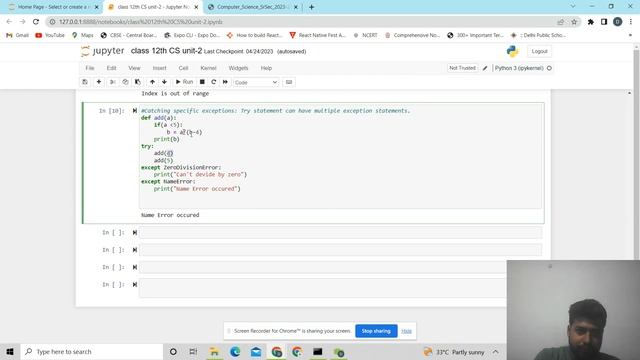Run the fourth empty cell with its run icon
Screen dimensions: 640x360
[x=135, y=284]
